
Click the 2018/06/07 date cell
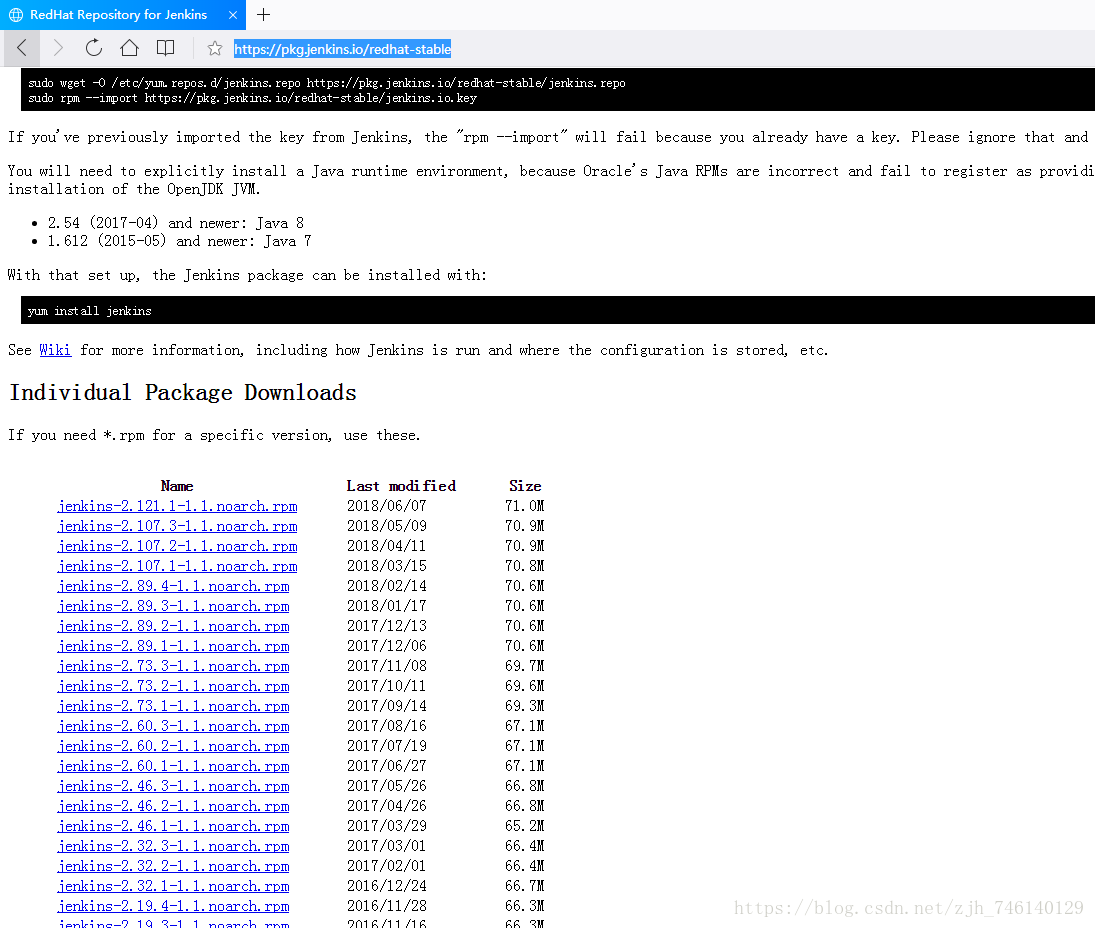pyautogui.click(x=386, y=506)
